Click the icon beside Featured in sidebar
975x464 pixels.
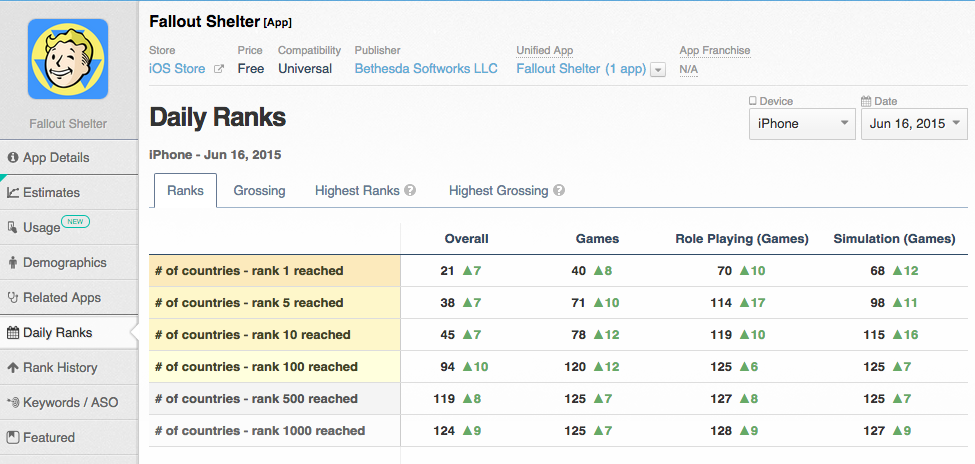pyautogui.click(x=12, y=437)
